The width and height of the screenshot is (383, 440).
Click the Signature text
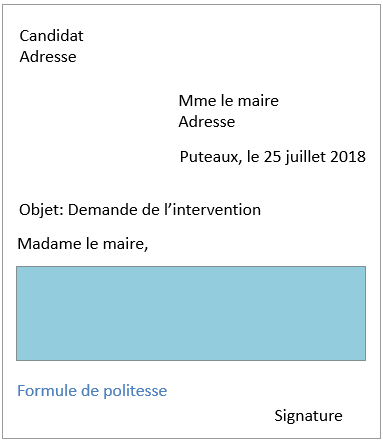pyautogui.click(x=308, y=416)
